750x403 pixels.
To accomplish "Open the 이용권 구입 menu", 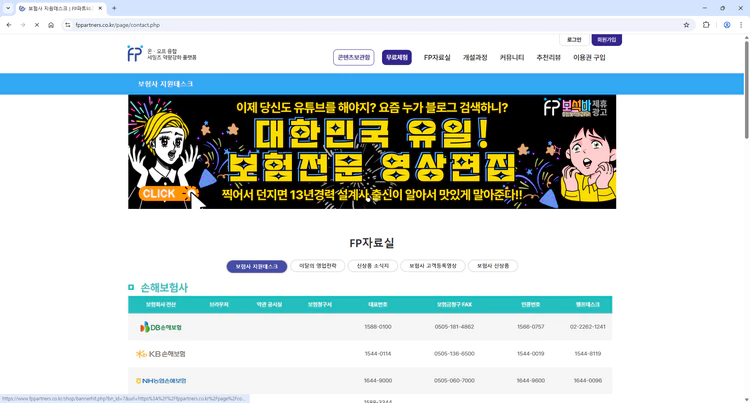I will [x=589, y=57].
